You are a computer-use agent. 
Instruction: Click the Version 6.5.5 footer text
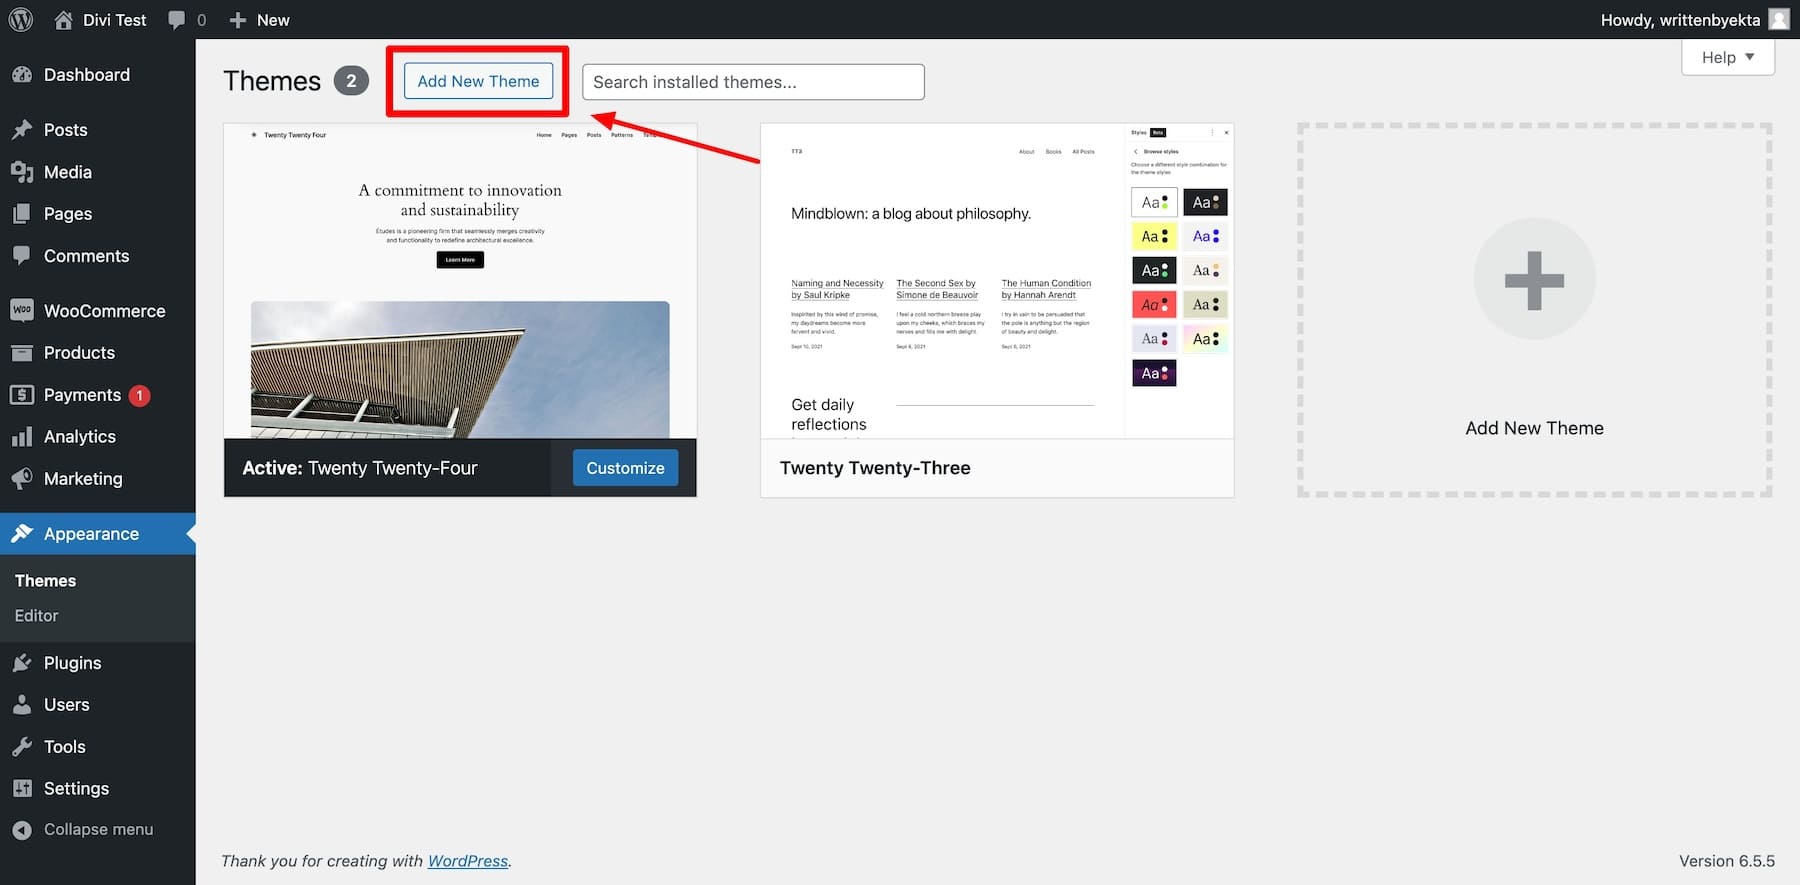1727,861
